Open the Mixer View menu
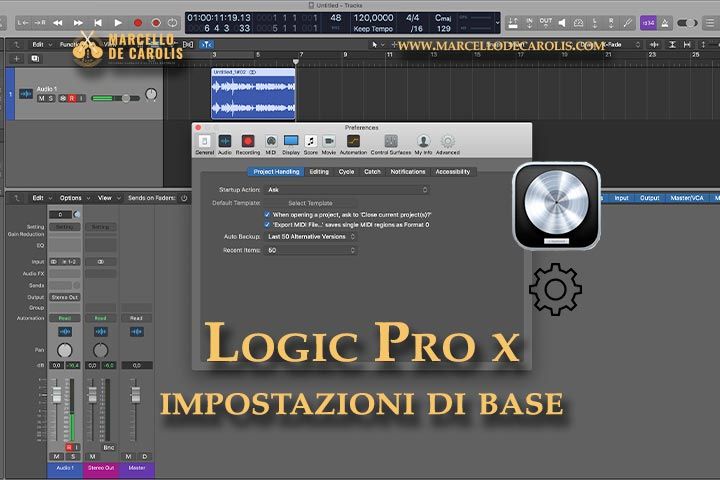720x480 pixels. (108, 198)
